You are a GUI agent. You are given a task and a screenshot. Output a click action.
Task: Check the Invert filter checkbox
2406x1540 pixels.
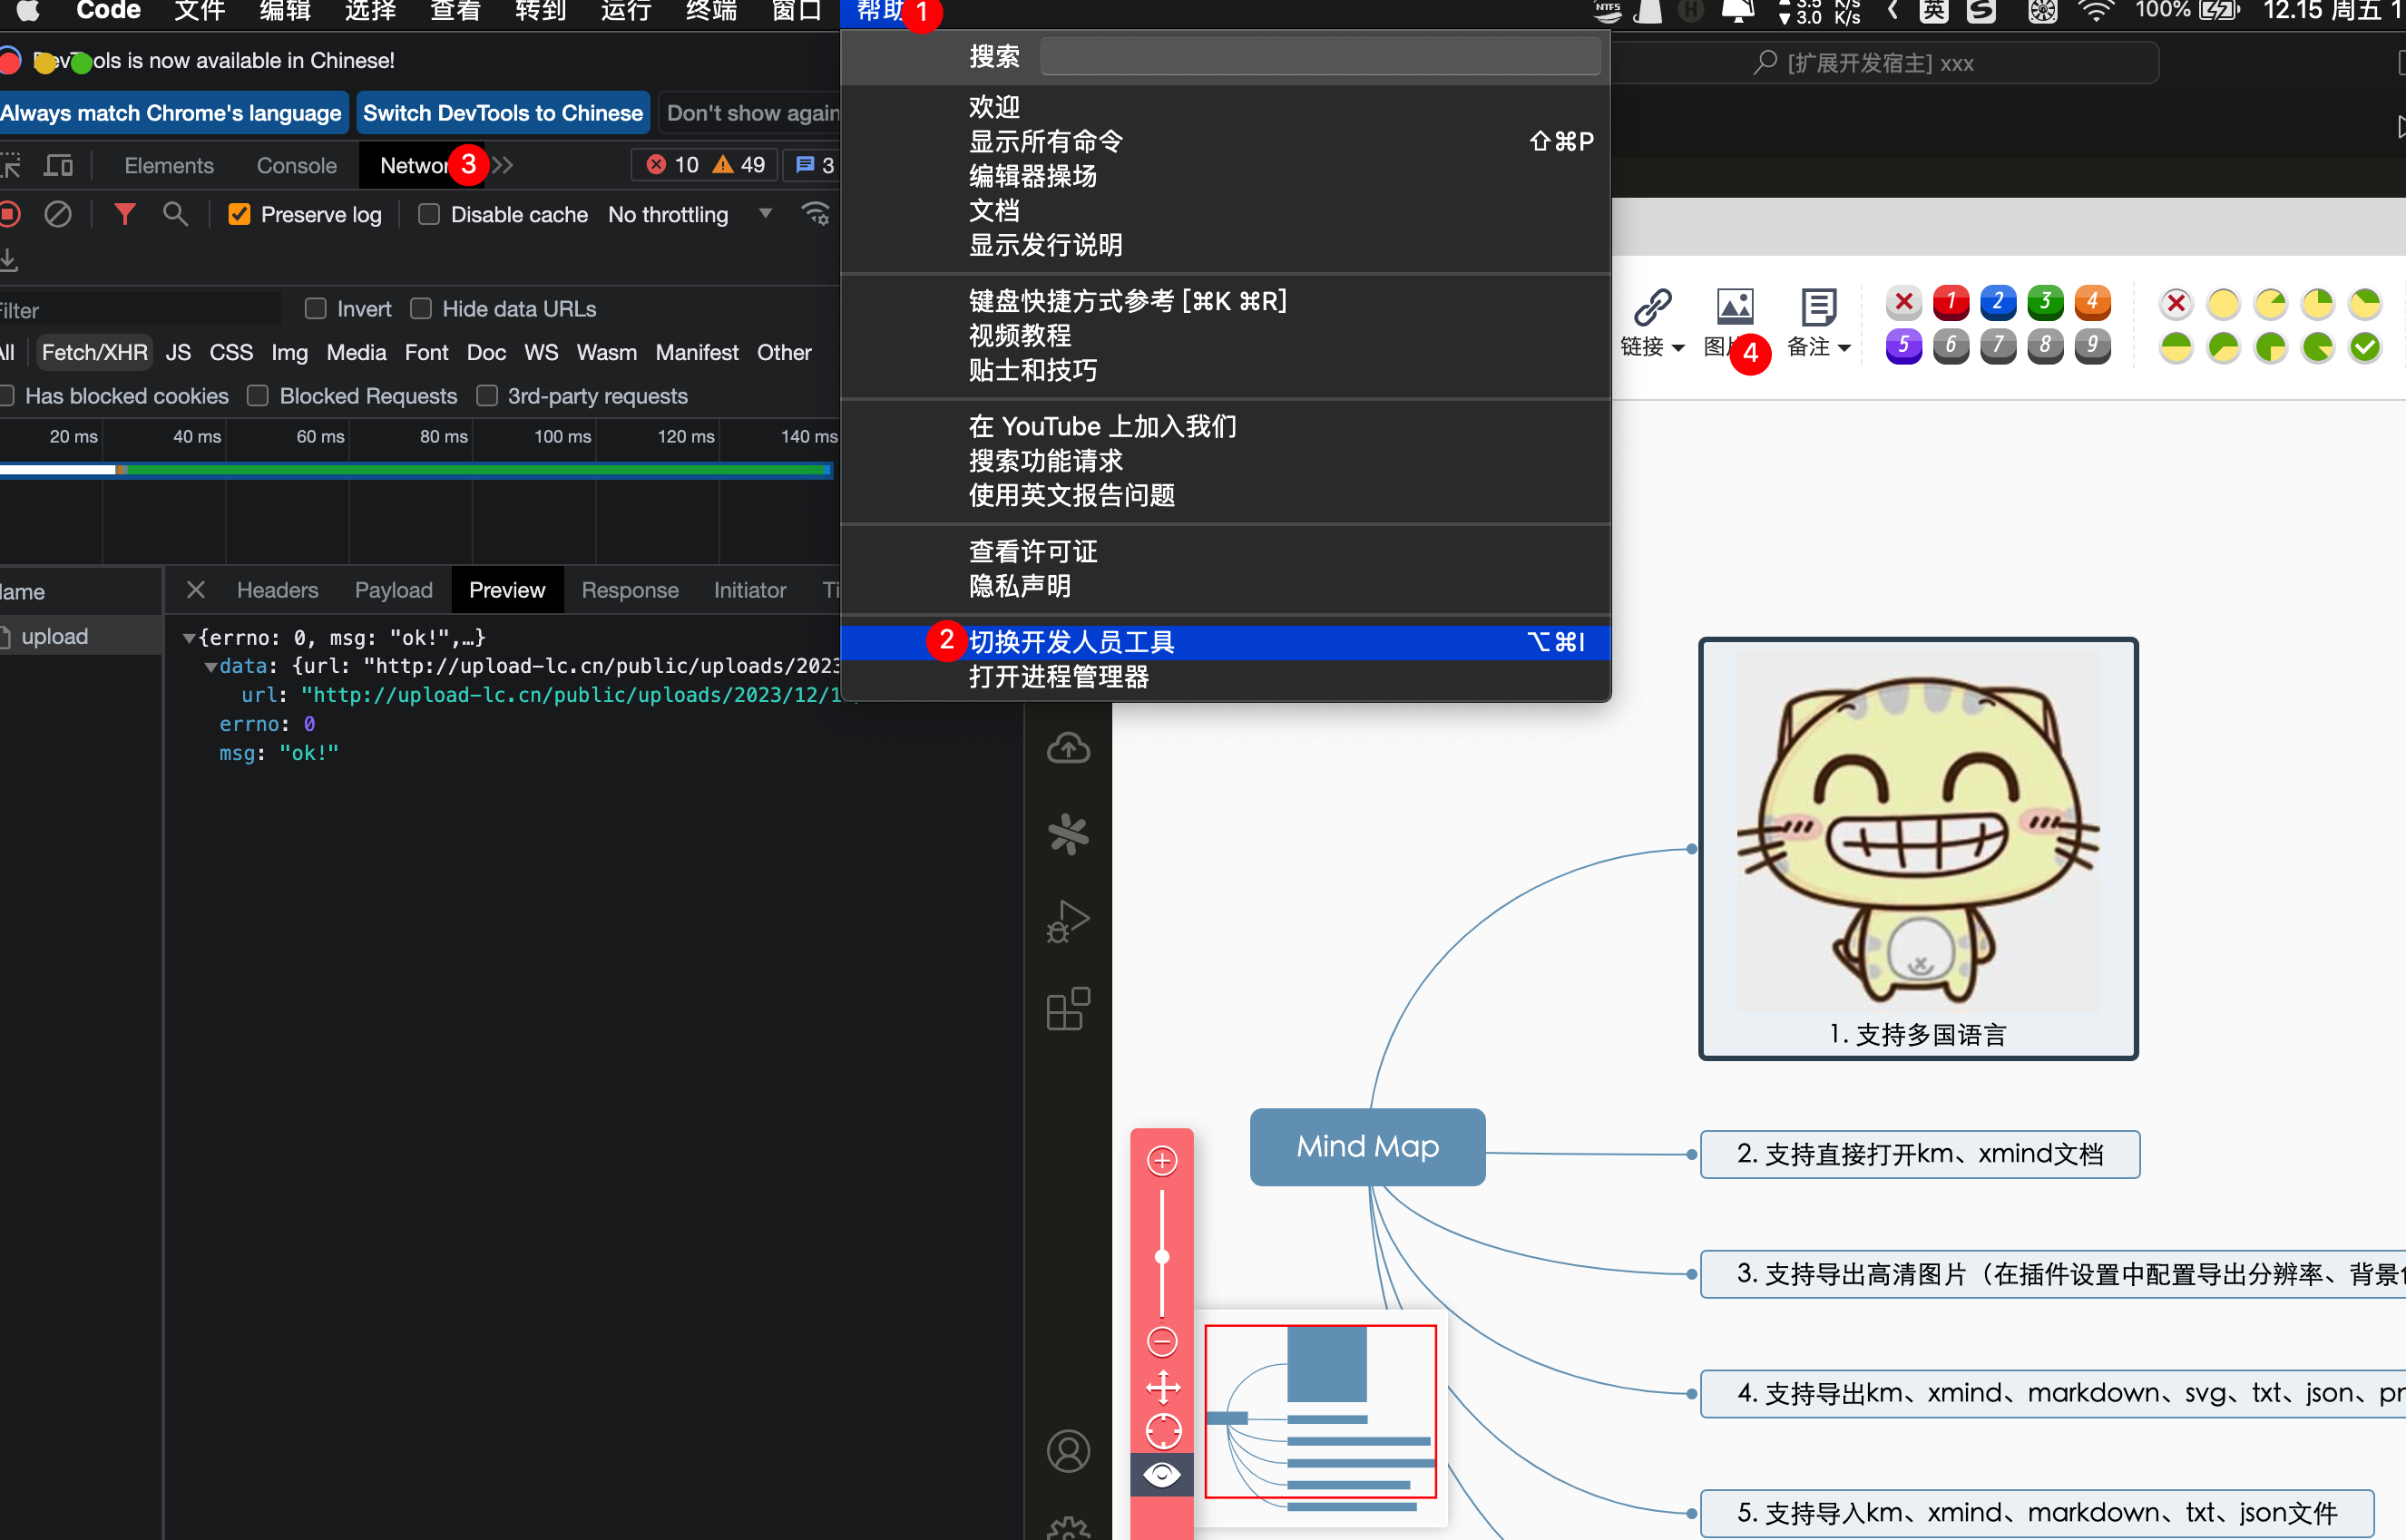pos(316,309)
